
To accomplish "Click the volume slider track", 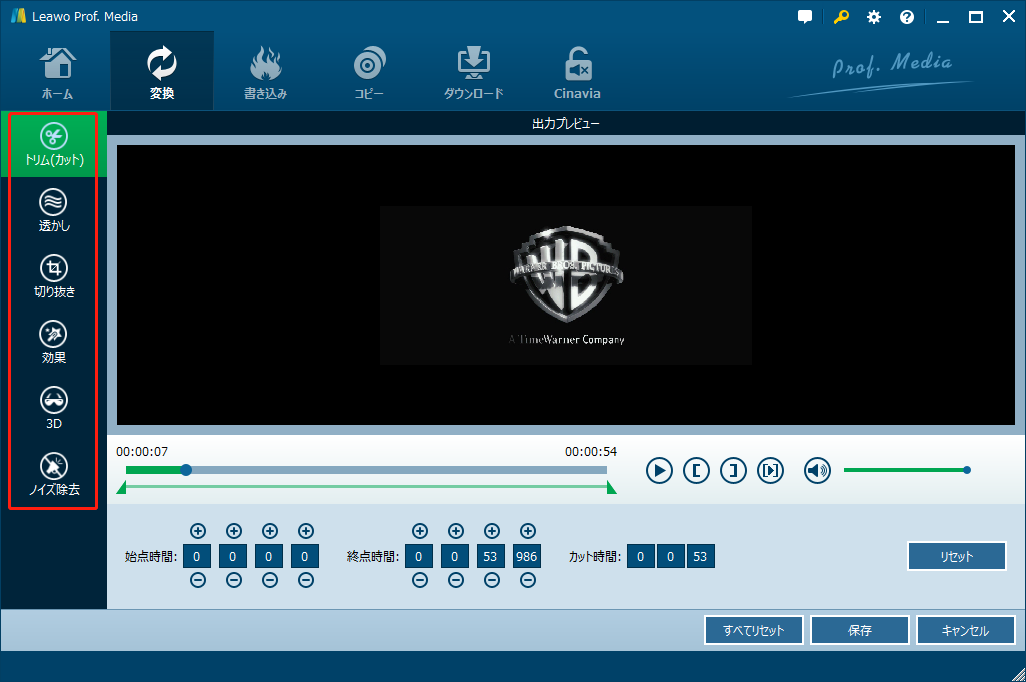I will click(906, 470).
